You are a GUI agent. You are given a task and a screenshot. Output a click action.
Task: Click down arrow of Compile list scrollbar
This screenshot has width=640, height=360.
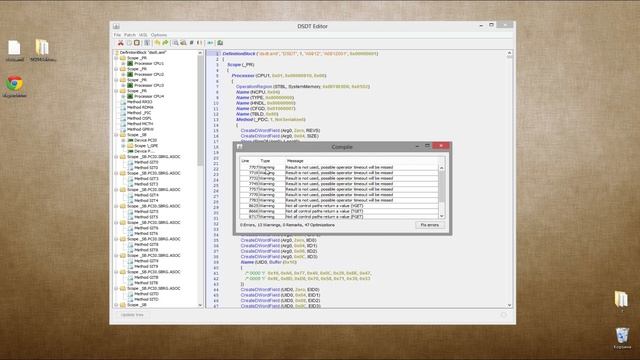pos(442,216)
